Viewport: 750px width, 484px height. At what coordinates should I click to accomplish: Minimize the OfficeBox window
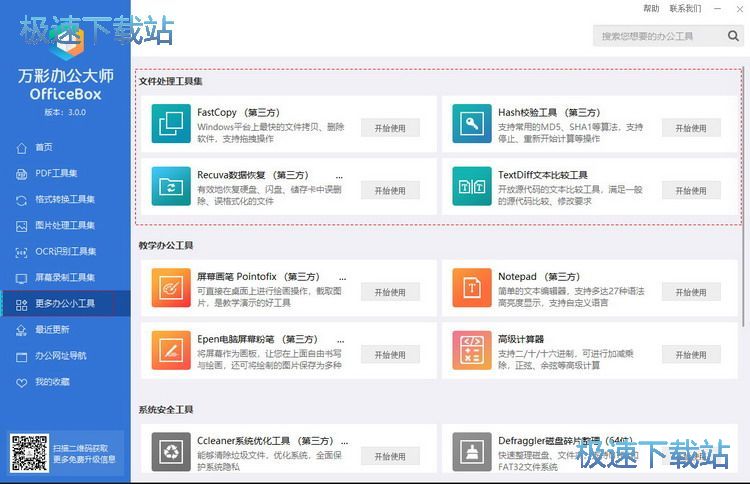717,9
